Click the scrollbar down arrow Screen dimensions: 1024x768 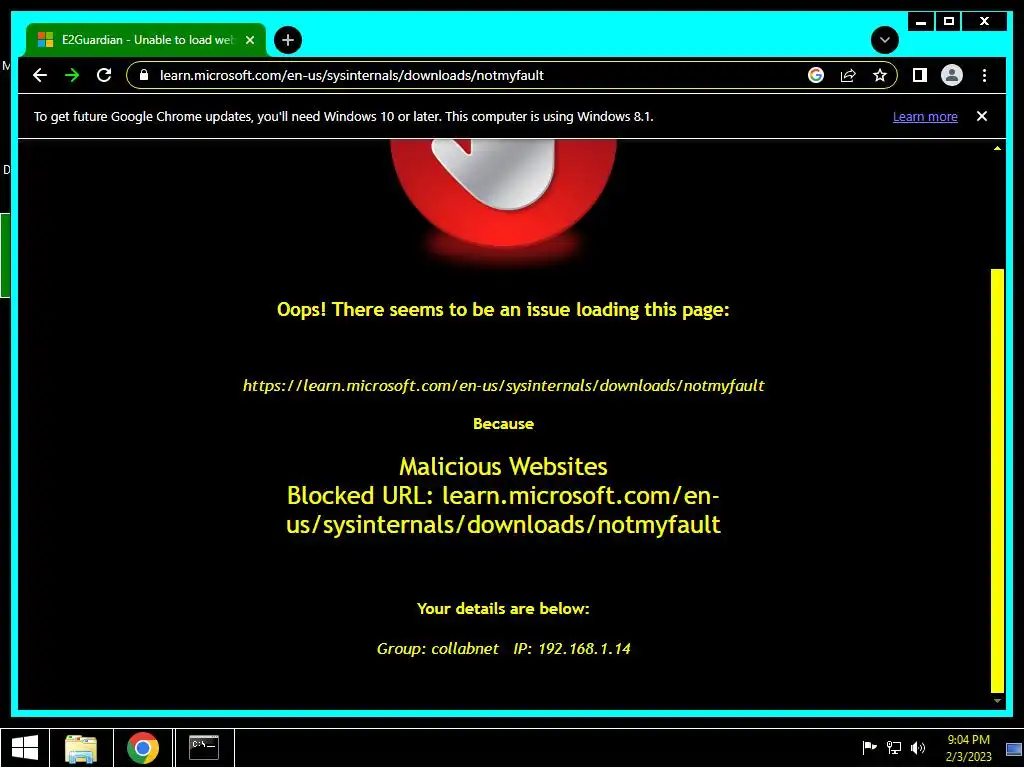[x=997, y=701]
